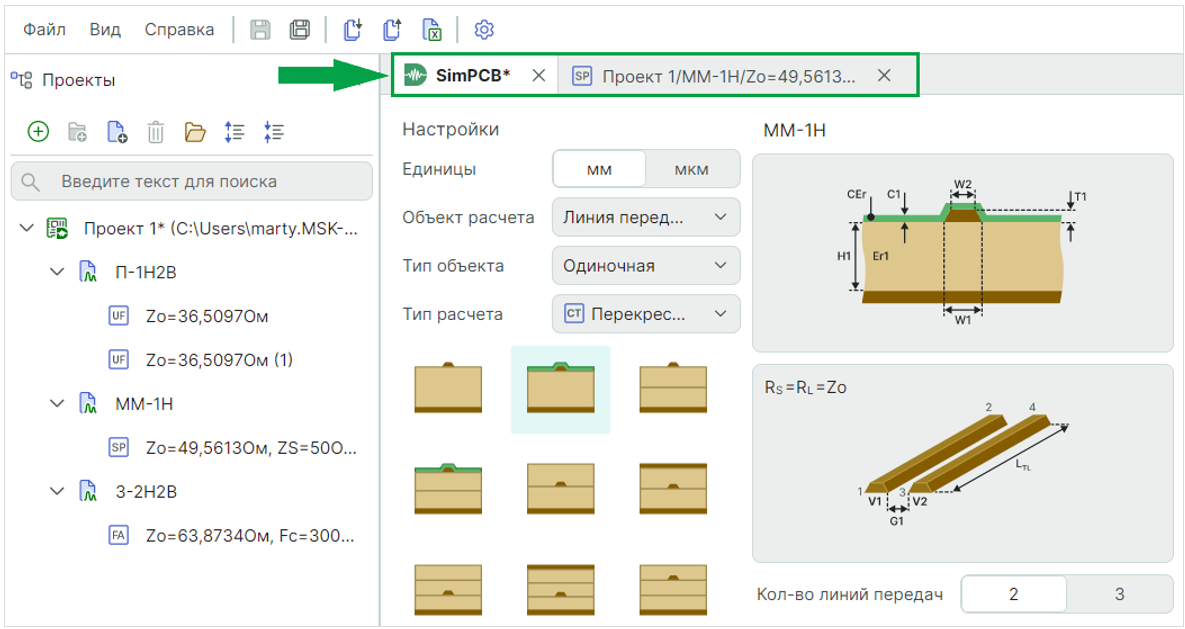Screen dimensions: 1185x629
Task: Click the expand all tree icon
Action: (235, 131)
